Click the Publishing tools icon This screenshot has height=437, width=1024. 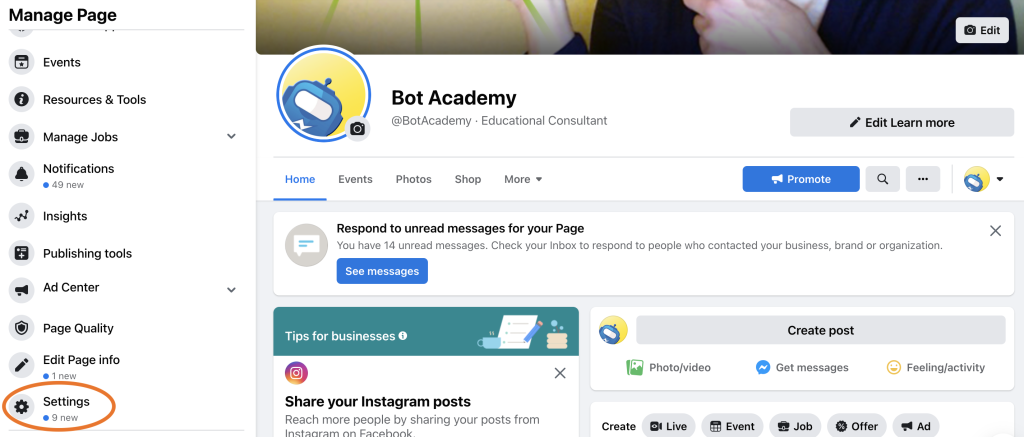coord(22,253)
